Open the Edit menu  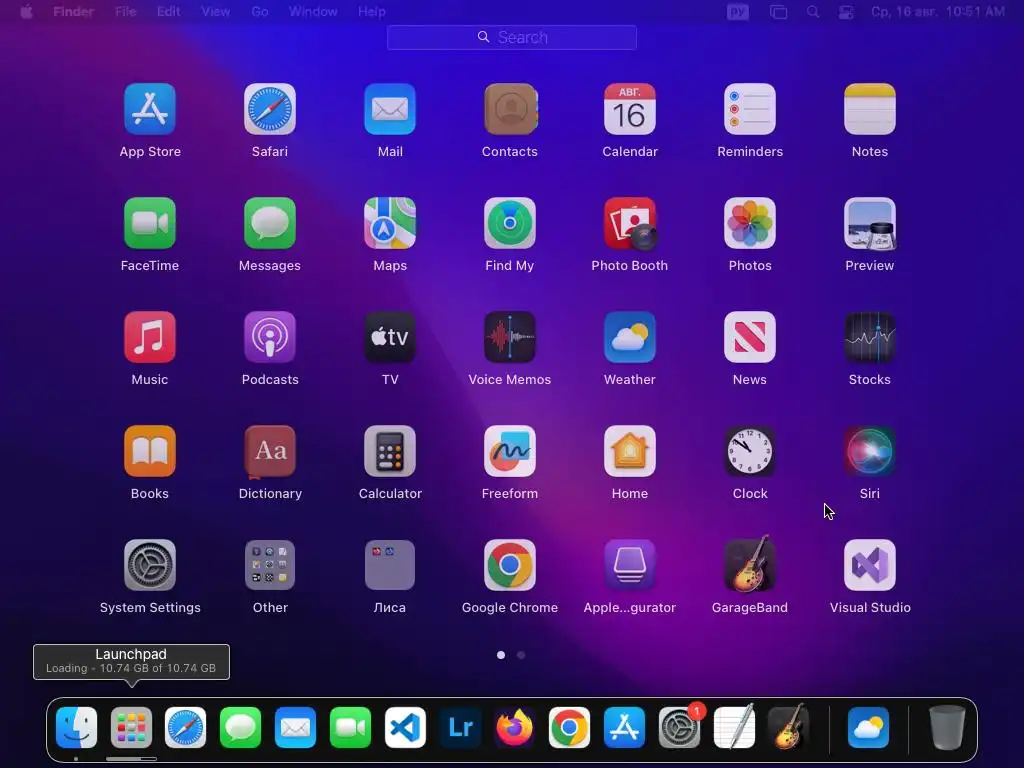click(168, 12)
